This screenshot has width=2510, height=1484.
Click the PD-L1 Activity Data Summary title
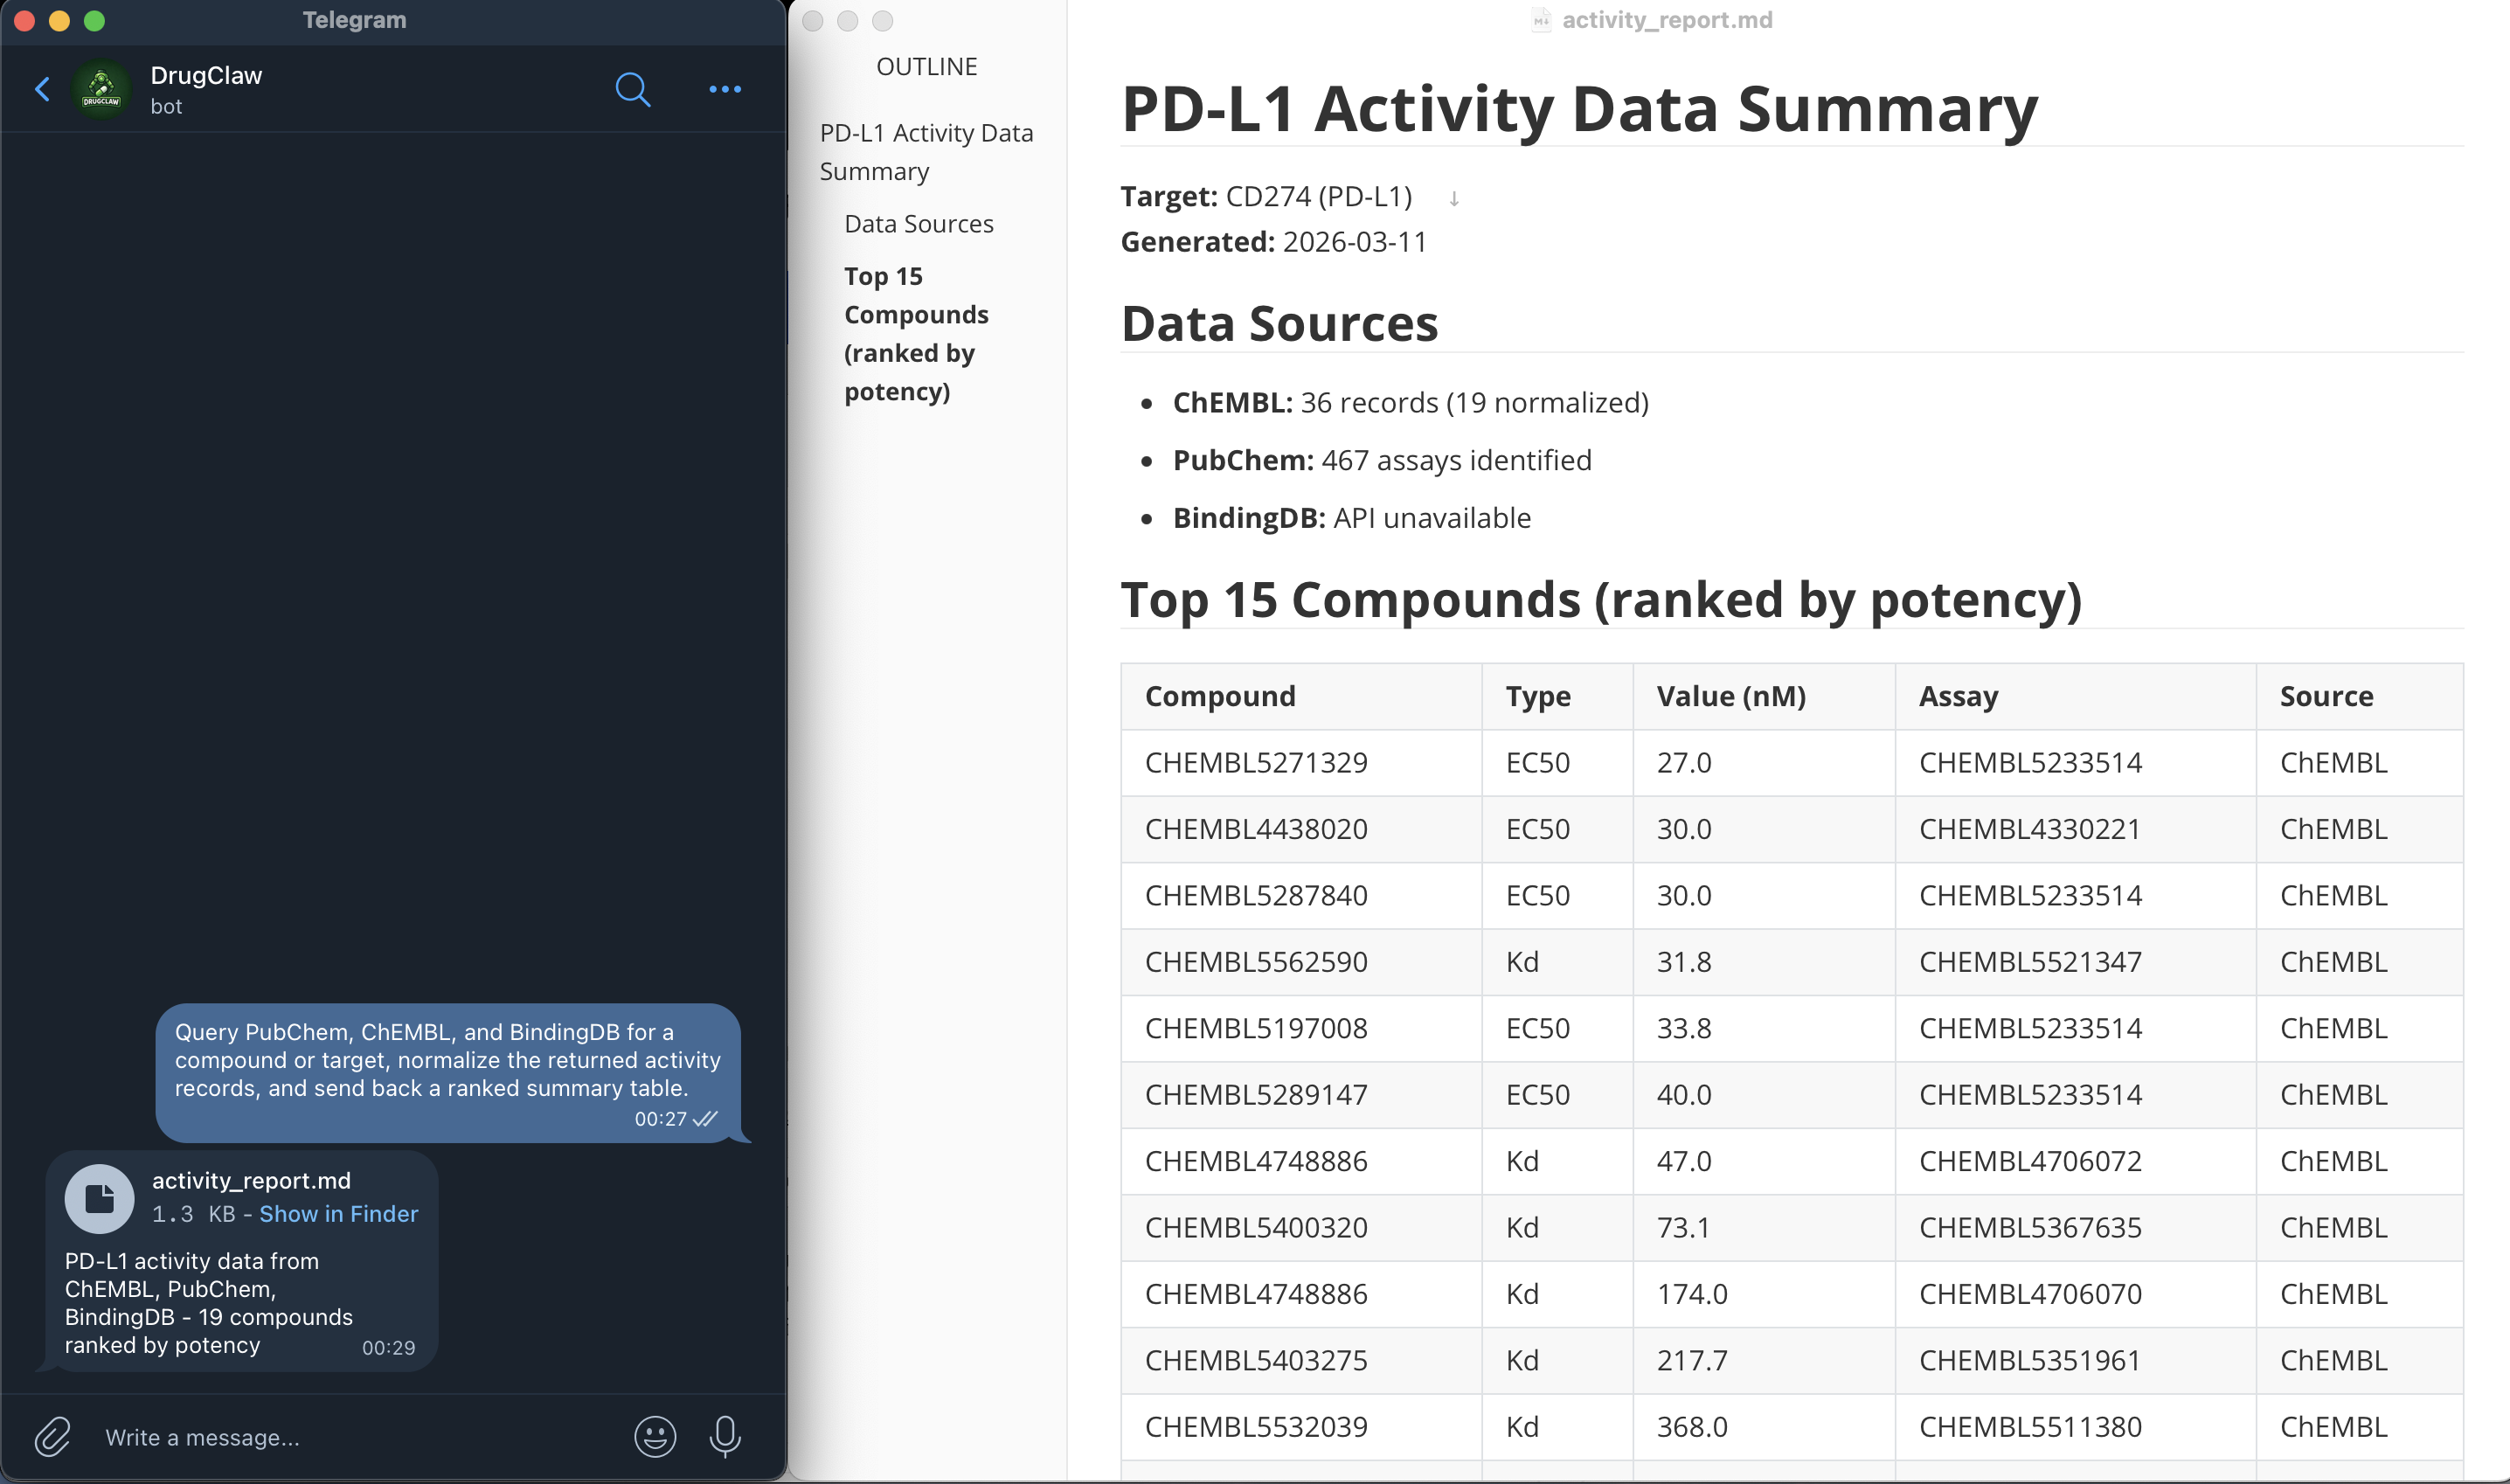1579,108
